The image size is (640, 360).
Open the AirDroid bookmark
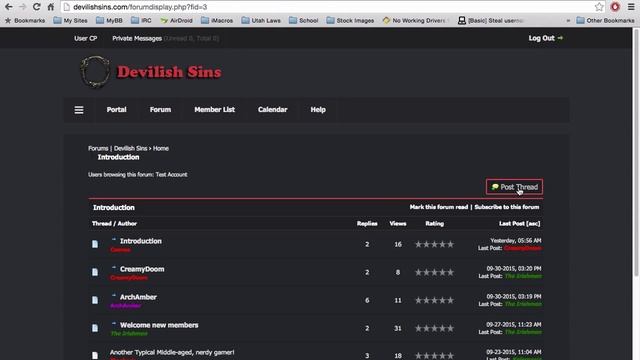176,20
